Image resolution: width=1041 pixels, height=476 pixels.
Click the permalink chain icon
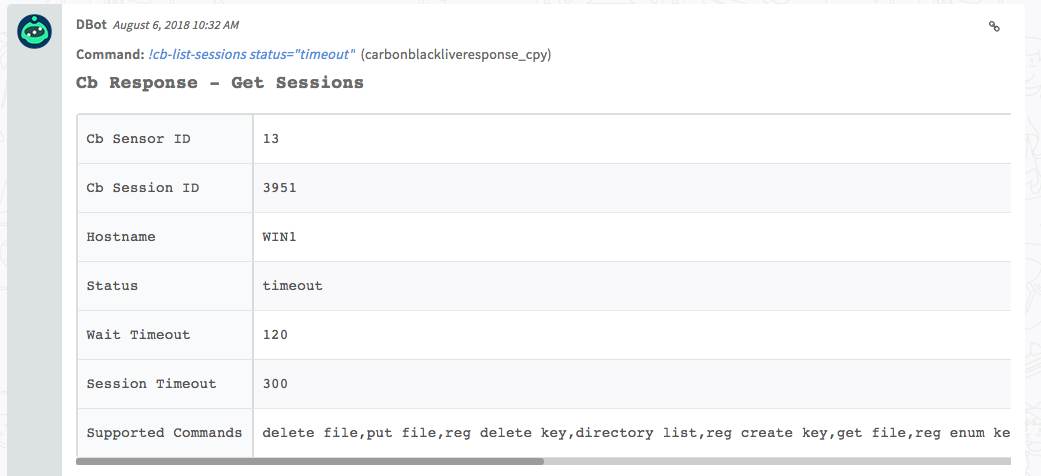(994, 27)
